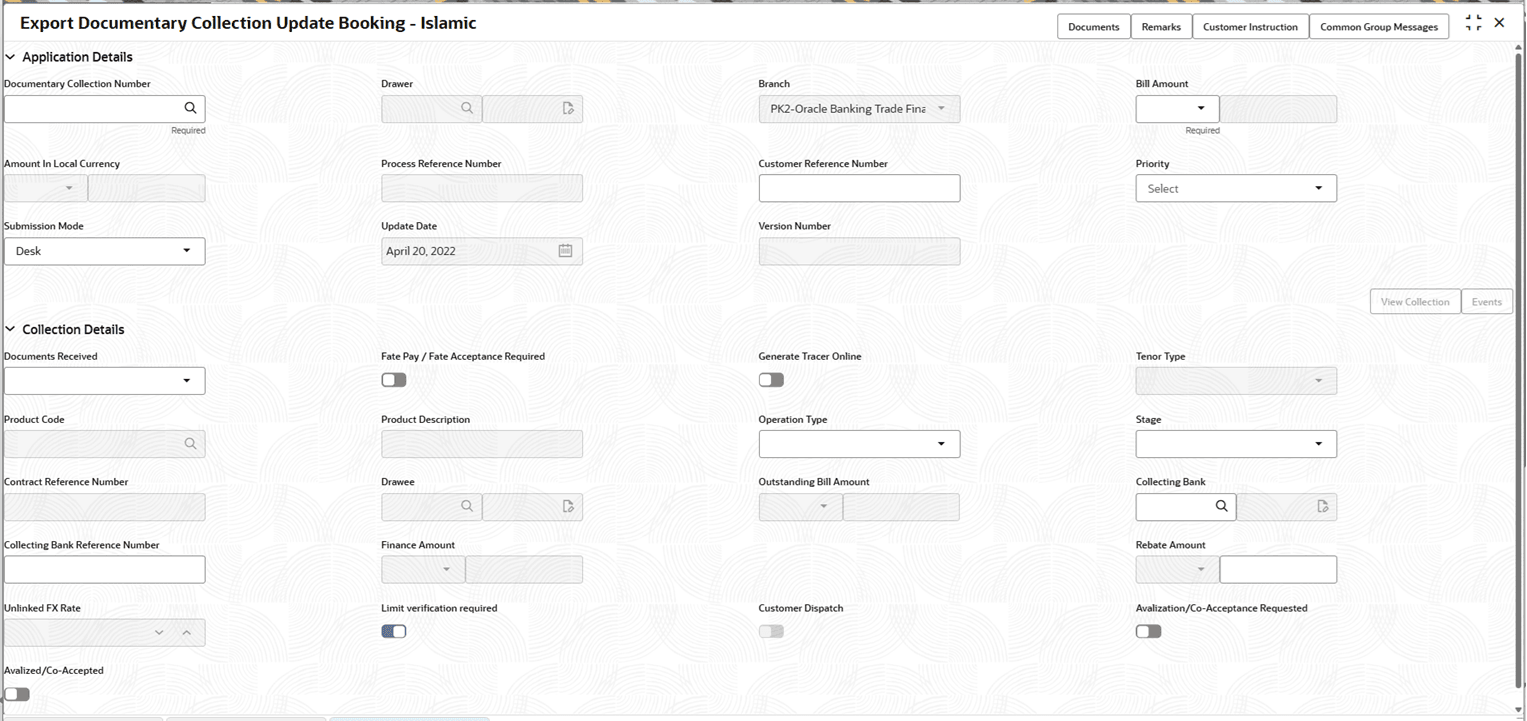Turn on Generate Tracer Online
Screen dimensions: 1527x721
[x=770, y=380]
